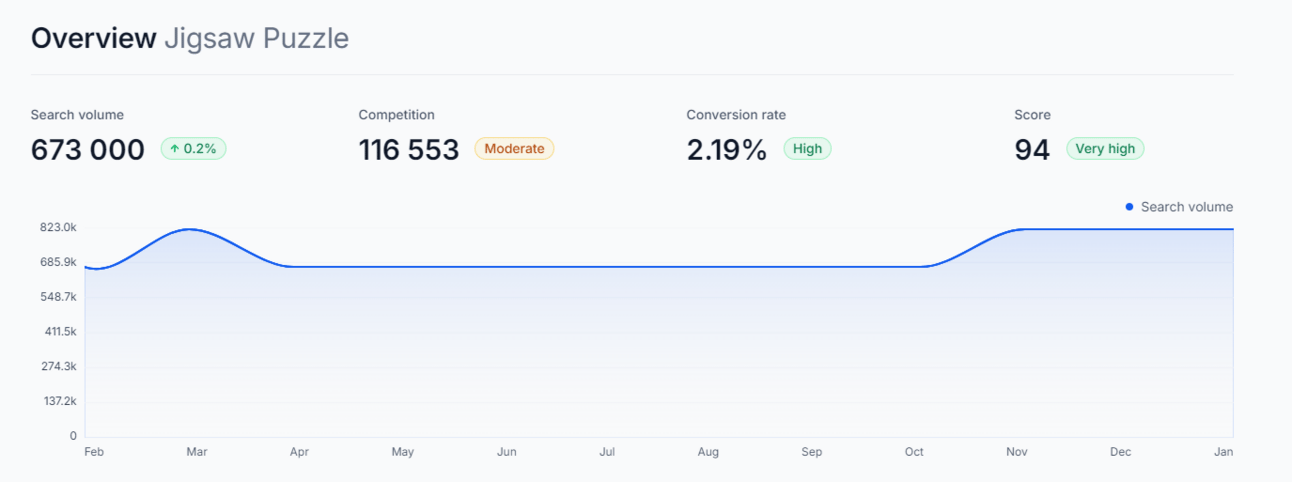
Task: Click the Jigsaw Puzzle keyword title
Action: pos(256,38)
